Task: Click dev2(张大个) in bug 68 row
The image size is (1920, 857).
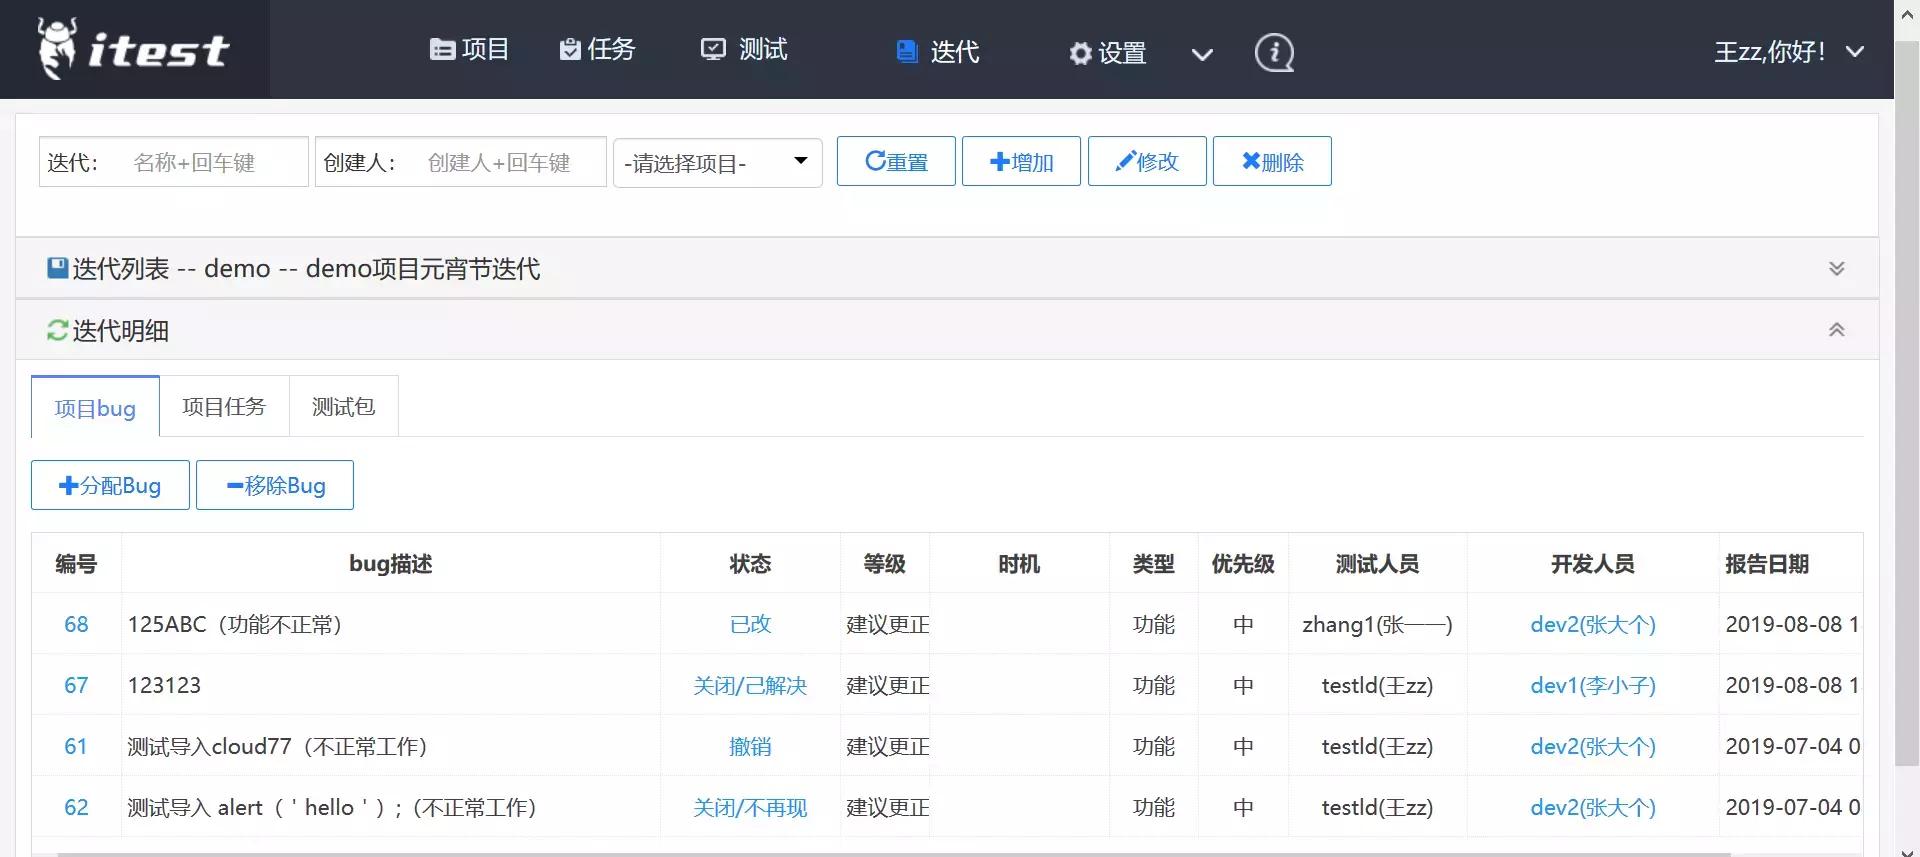Action: click(x=1593, y=624)
